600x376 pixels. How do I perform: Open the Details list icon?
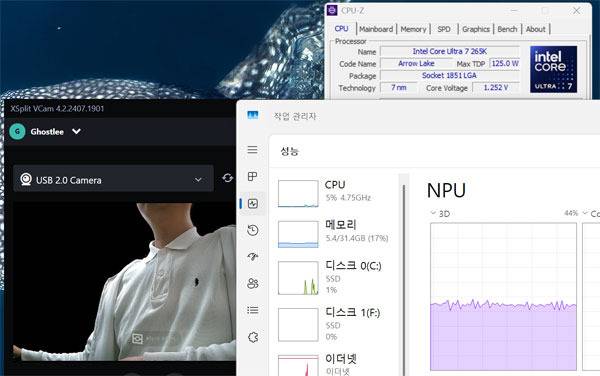253,310
